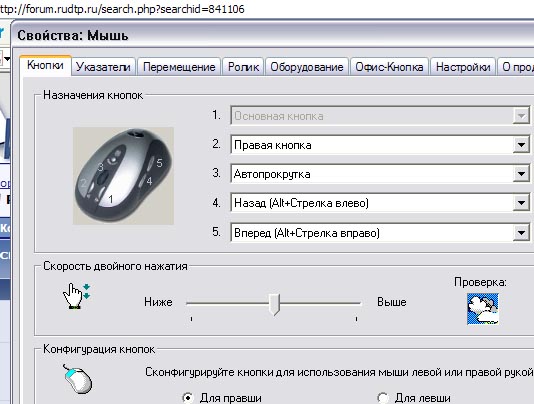The height and width of the screenshot is (404, 534).
Task: Select the Для правши radio button
Action: 188,398
